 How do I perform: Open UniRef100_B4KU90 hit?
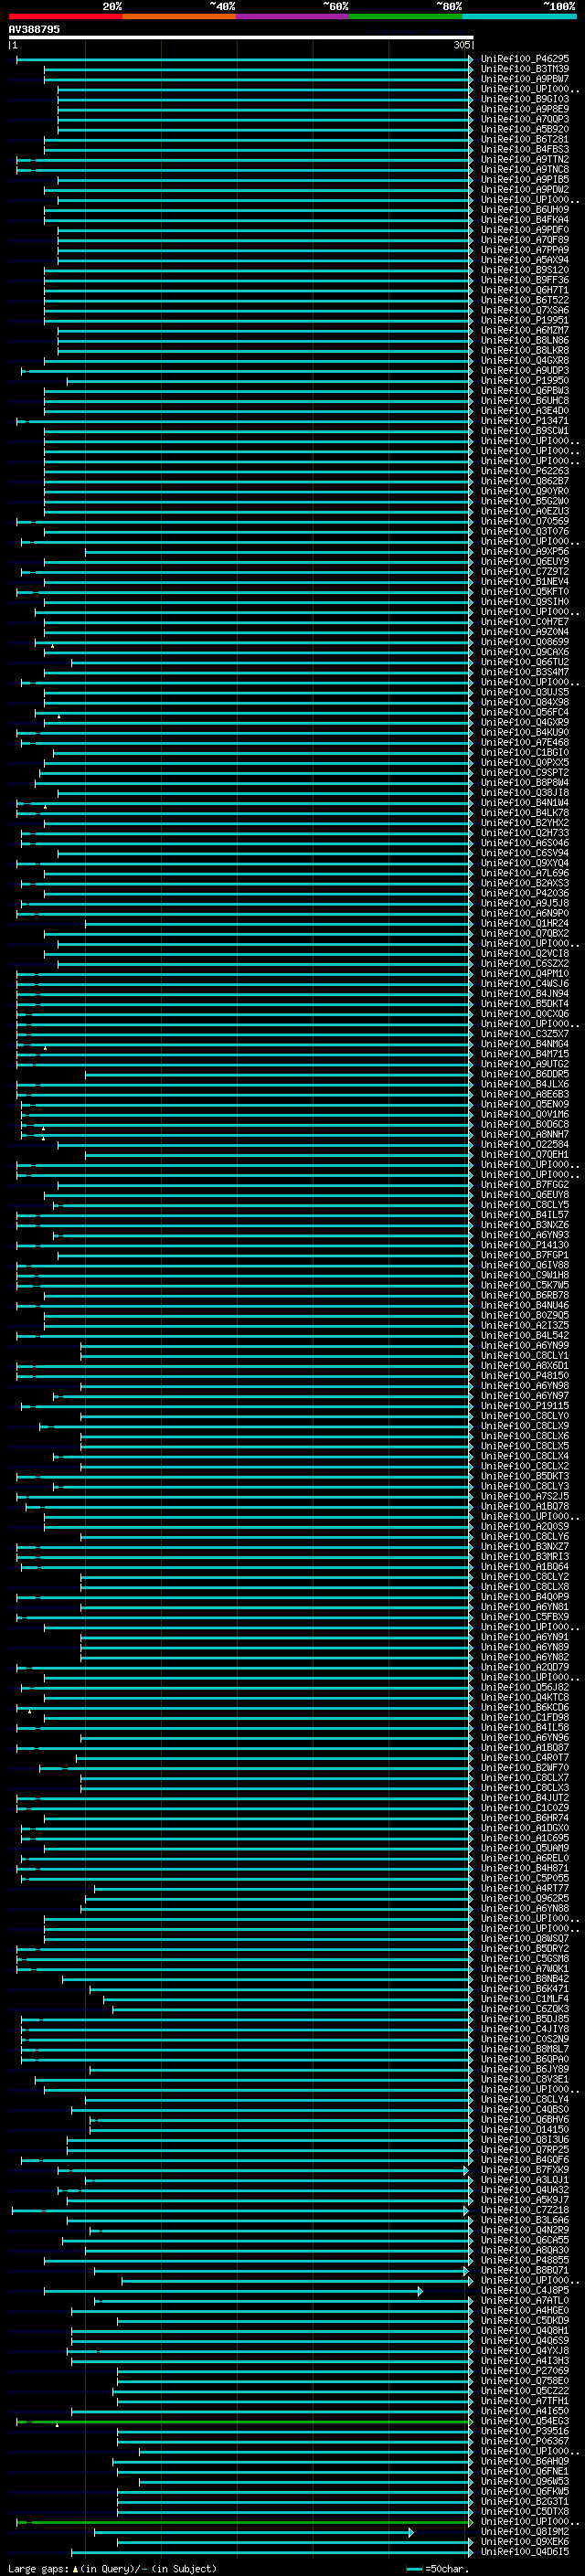525,733
